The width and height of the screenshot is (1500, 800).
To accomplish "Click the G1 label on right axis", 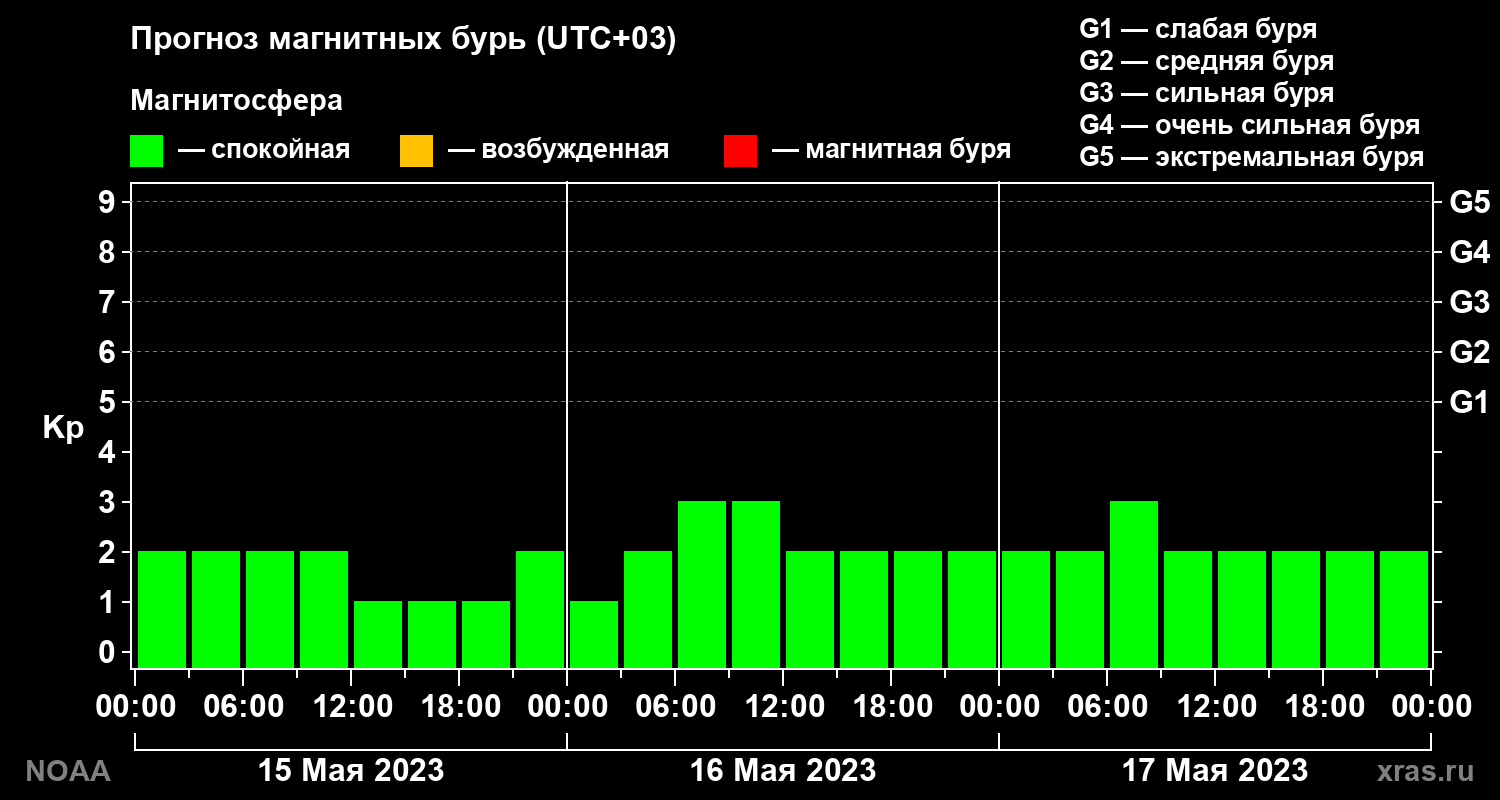I will 1470,402.
